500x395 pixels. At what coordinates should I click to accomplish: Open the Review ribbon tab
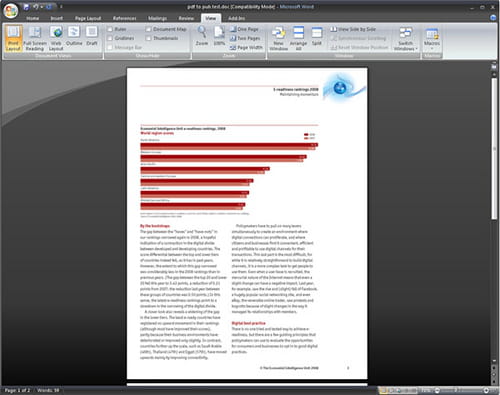tap(186, 18)
